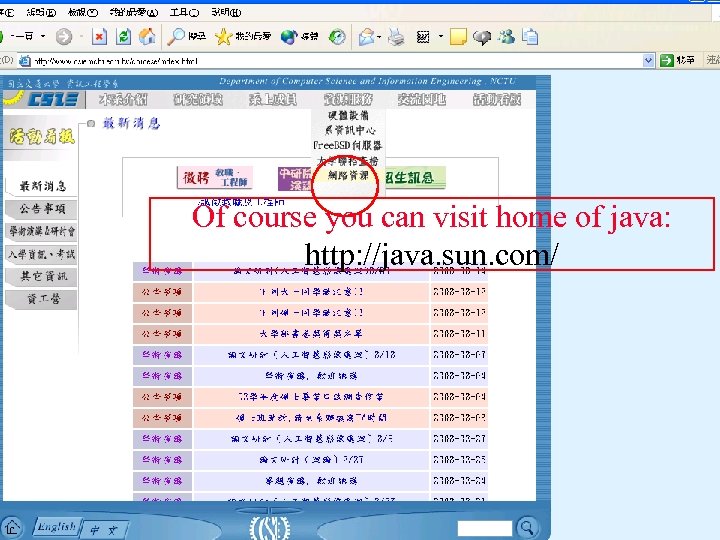Go to browser Home page icon
Viewport: 720px width, 540px height.
pos(147,36)
